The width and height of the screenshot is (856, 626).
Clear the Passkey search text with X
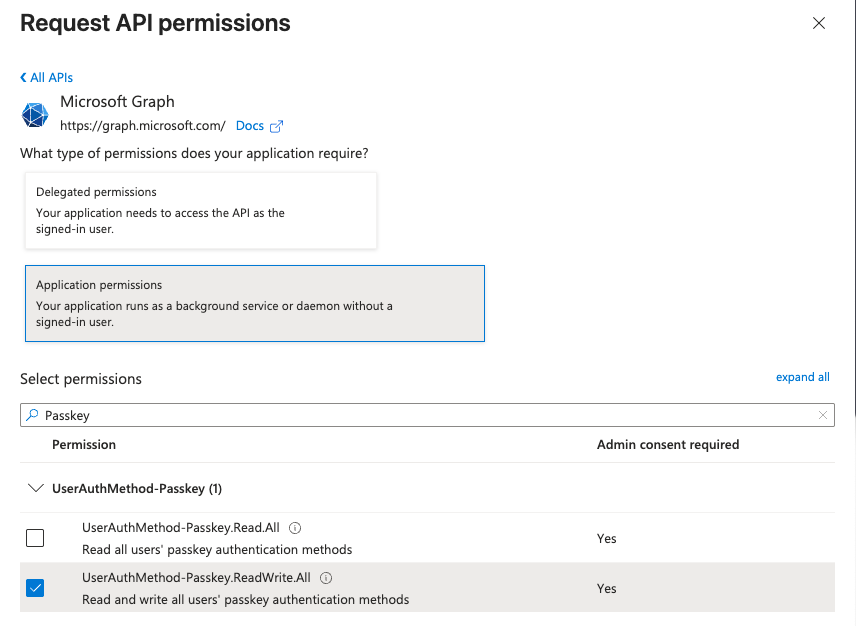(822, 415)
